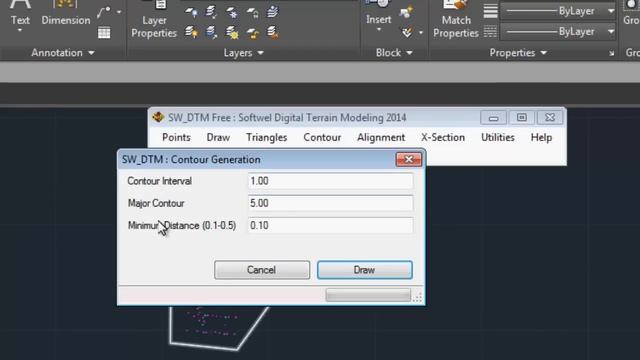
Task: Click the Freeze layer snowflake icon
Action: [232, 12]
